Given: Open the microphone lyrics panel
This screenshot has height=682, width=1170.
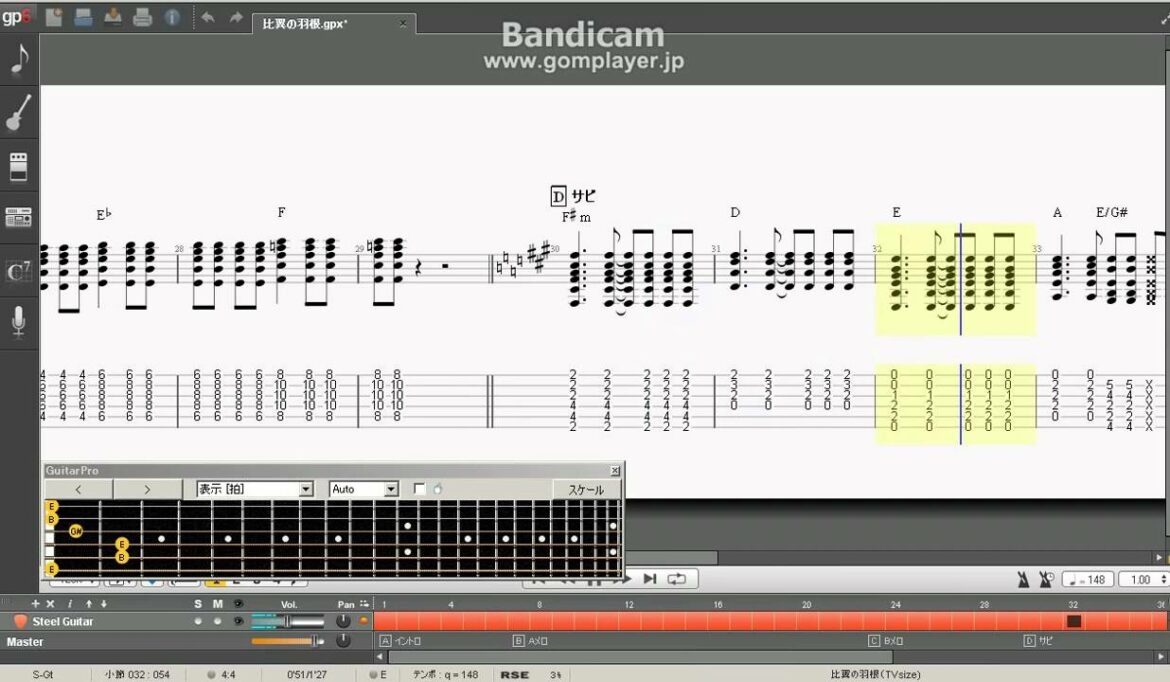Looking at the screenshot, I should (x=19, y=322).
